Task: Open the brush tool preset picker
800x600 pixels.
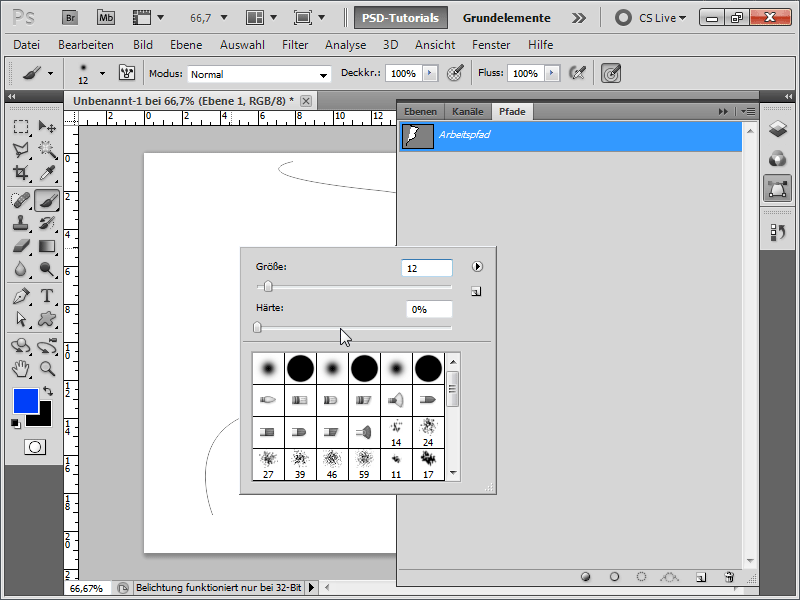Action: point(37,73)
